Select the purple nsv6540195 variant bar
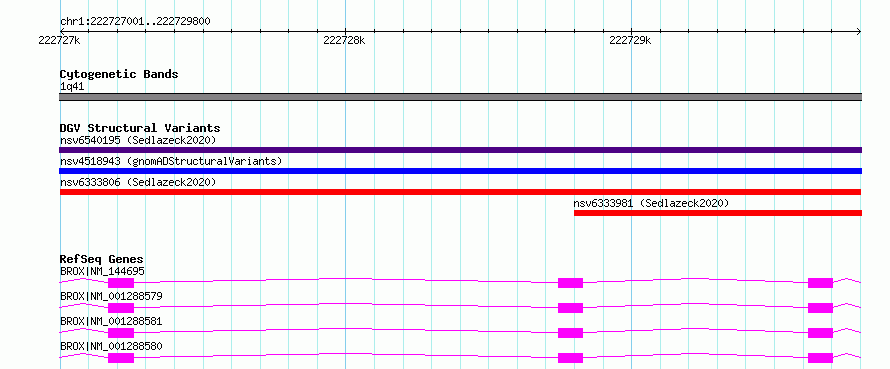Image resolution: width=890 pixels, height=369 pixels. pos(460,150)
